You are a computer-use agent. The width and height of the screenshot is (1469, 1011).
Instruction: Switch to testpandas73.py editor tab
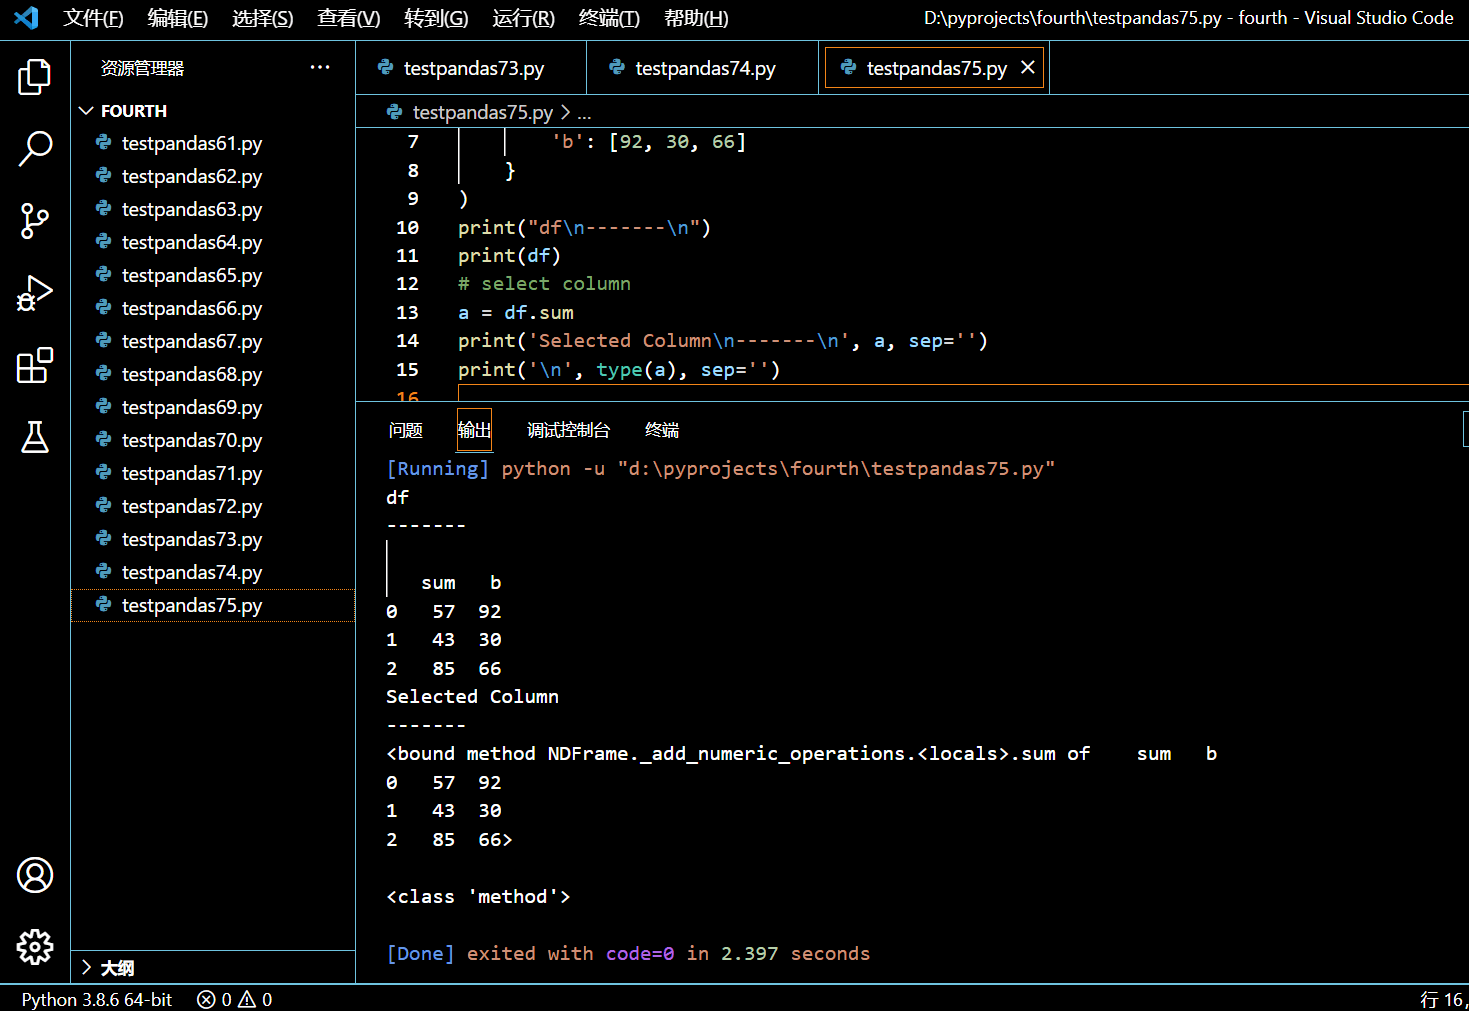tap(471, 68)
